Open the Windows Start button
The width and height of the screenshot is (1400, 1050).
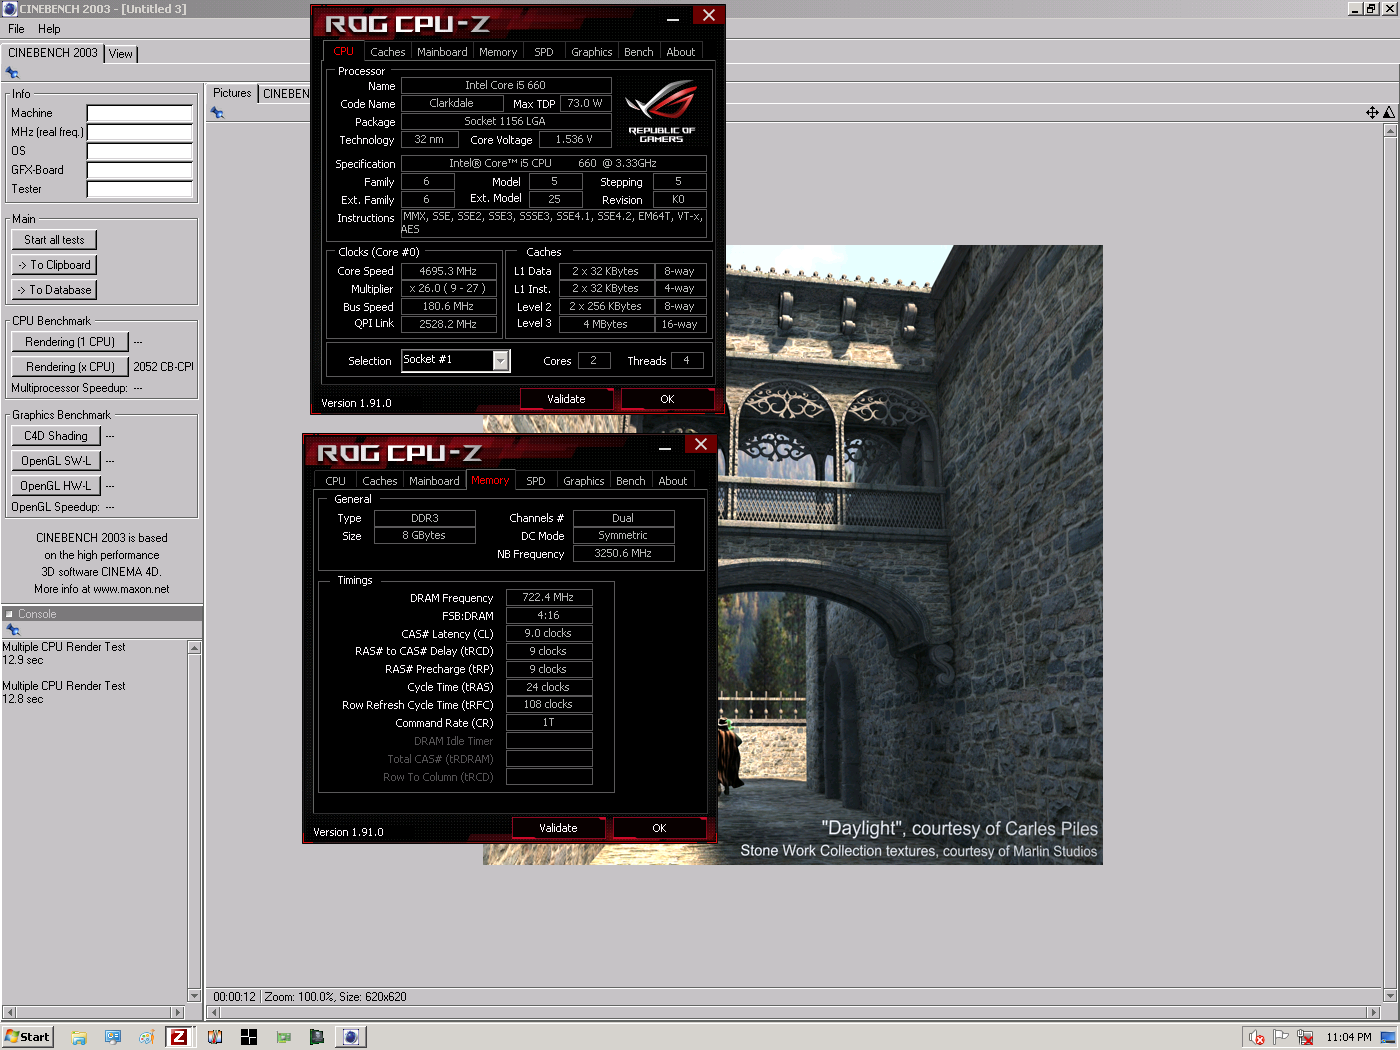27,1037
